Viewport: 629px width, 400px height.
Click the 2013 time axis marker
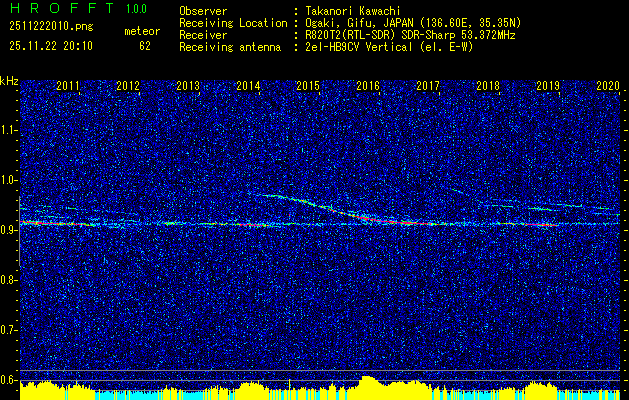(188, 85)
